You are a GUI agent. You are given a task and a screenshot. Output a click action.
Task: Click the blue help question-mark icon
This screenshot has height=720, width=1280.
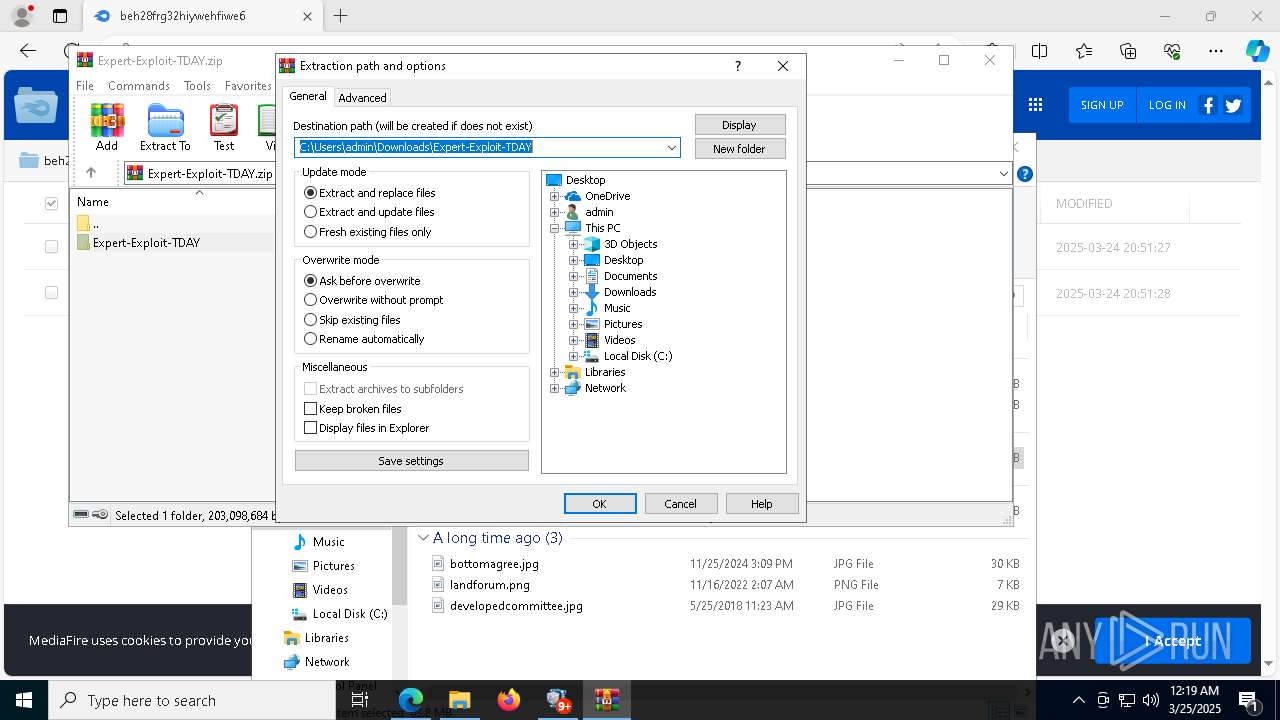(1024, 174)
